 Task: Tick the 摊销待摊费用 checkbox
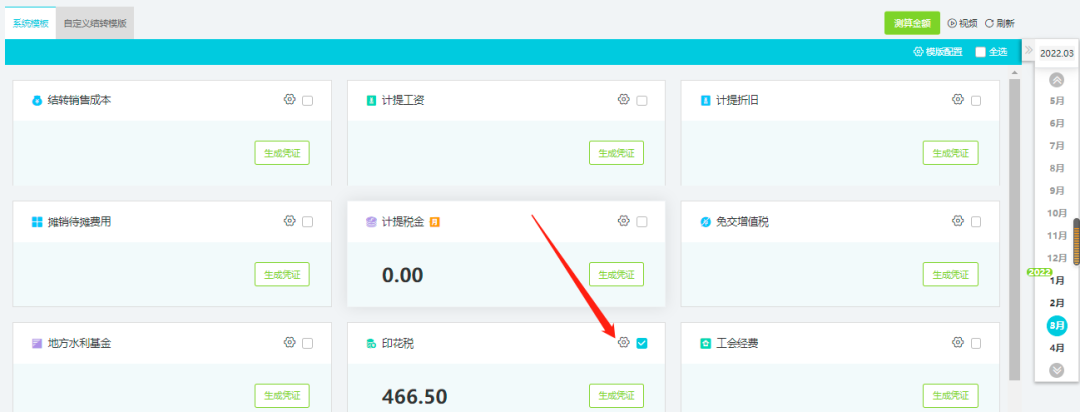click(307, 222)
